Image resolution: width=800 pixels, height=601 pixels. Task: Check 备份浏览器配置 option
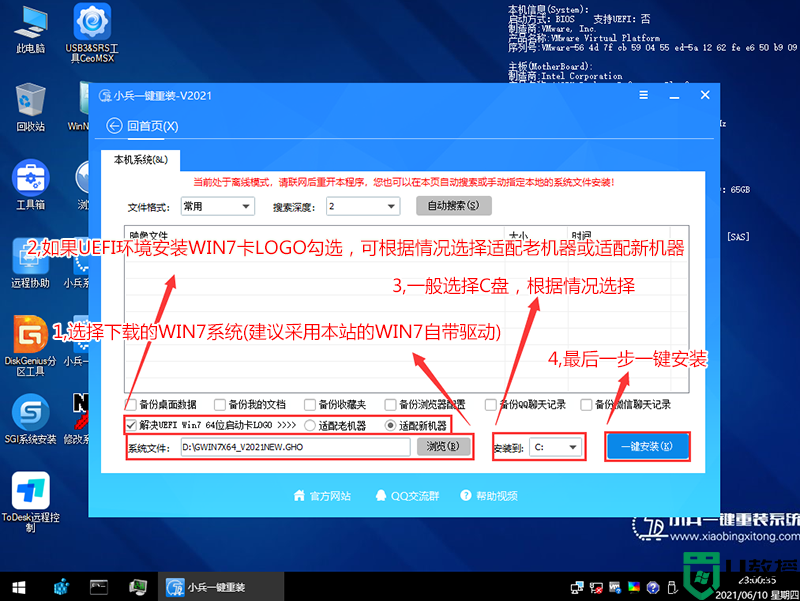tap(390, 405)
